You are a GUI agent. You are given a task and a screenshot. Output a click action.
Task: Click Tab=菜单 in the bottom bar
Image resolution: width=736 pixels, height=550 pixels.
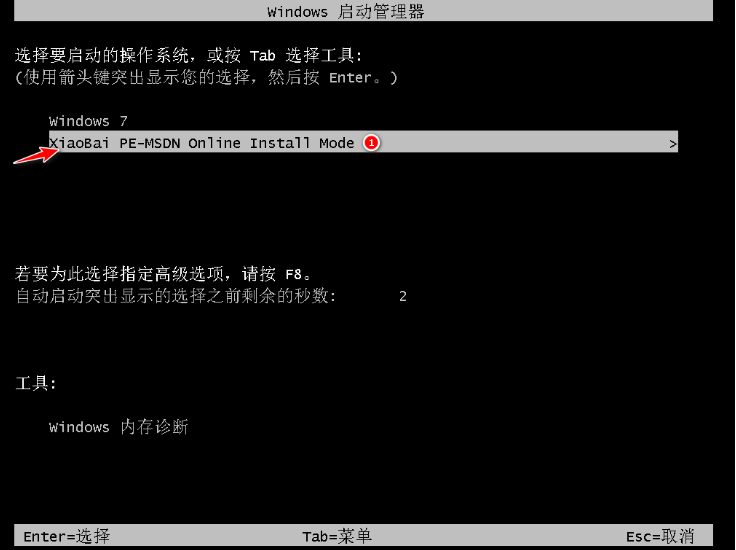[337, 536]
